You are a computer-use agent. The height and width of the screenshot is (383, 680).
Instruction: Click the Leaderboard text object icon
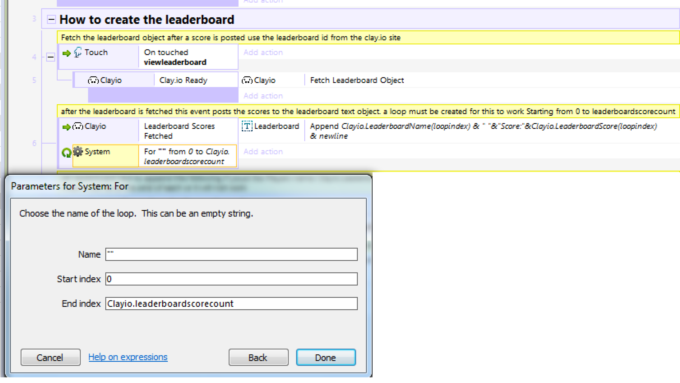pos(247,126)
